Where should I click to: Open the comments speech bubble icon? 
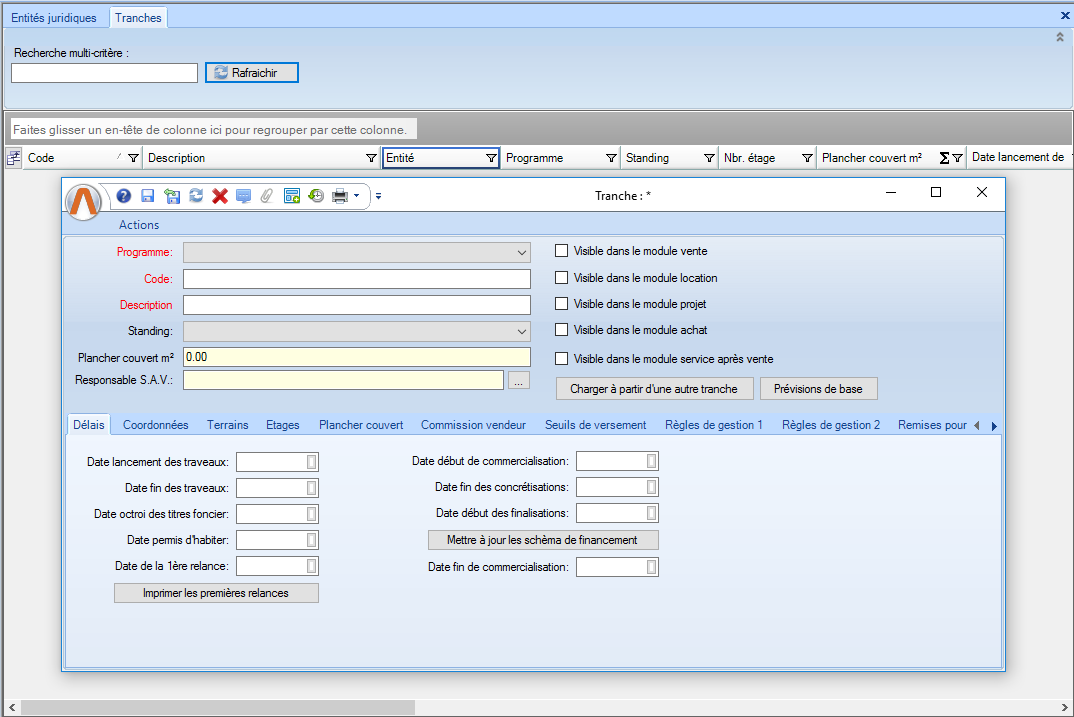(244, 196)
